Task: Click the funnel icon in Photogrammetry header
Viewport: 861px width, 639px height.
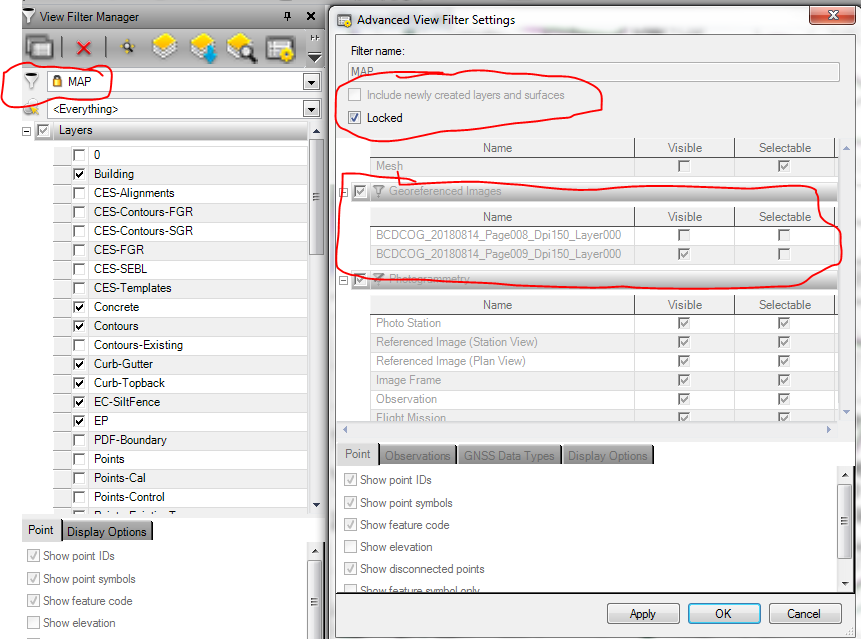Action: (378, 279)
